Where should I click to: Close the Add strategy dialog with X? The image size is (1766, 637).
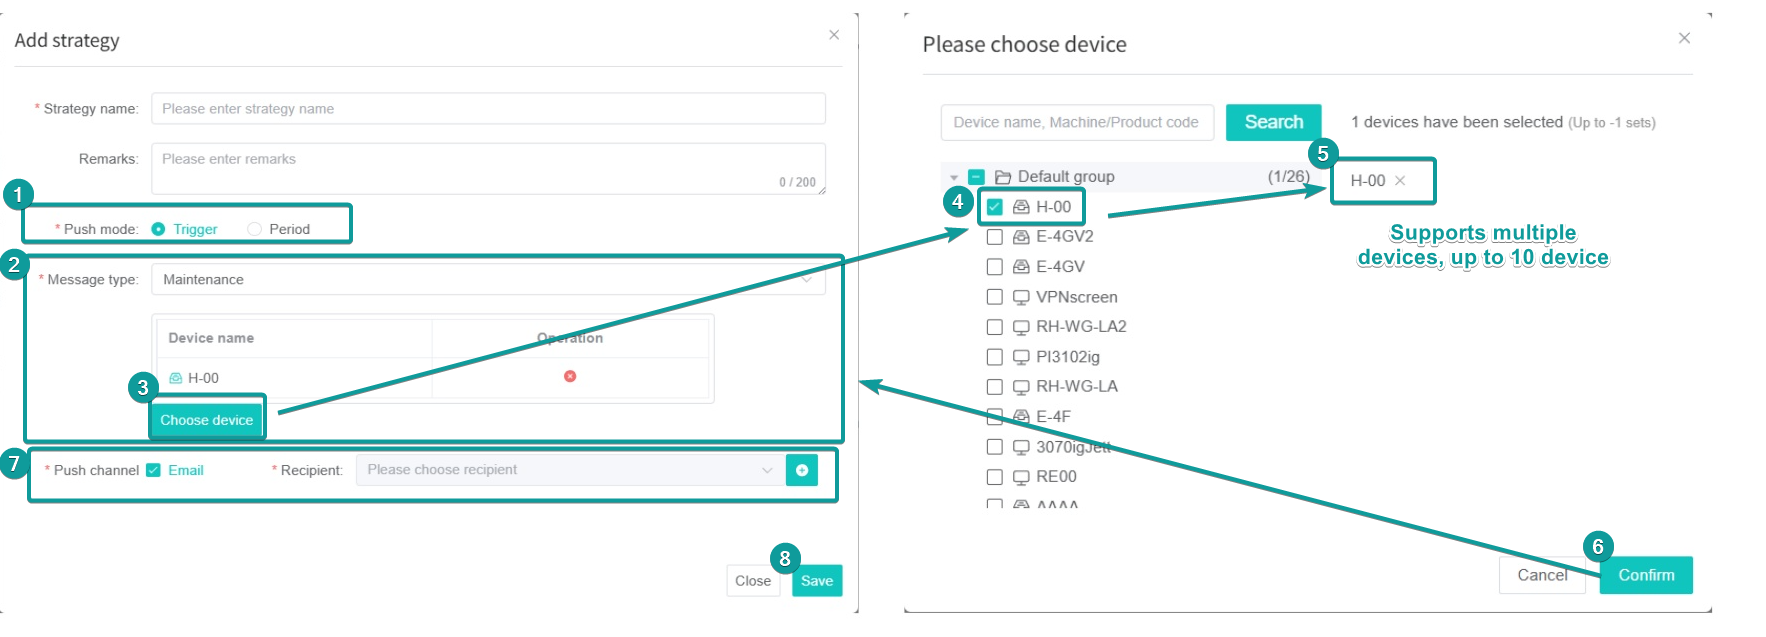coord(834,35)
